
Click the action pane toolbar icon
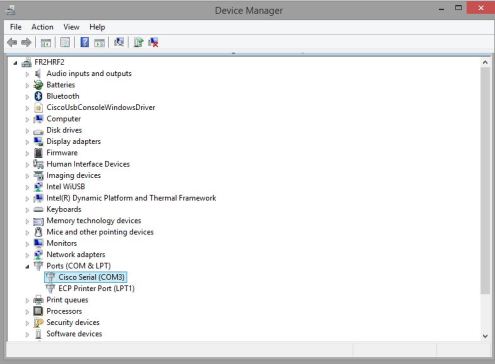point(99,42)
